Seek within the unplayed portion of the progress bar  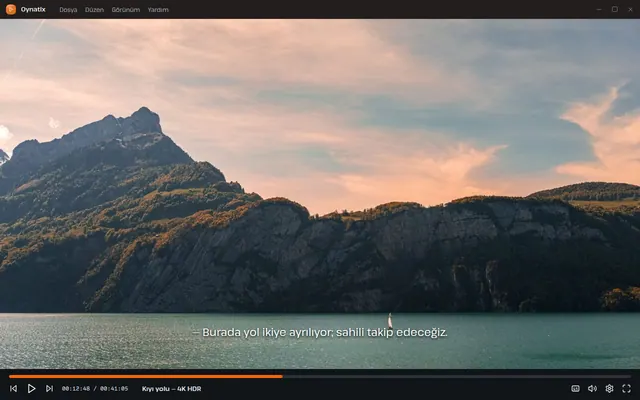click(x=457, y=376)
